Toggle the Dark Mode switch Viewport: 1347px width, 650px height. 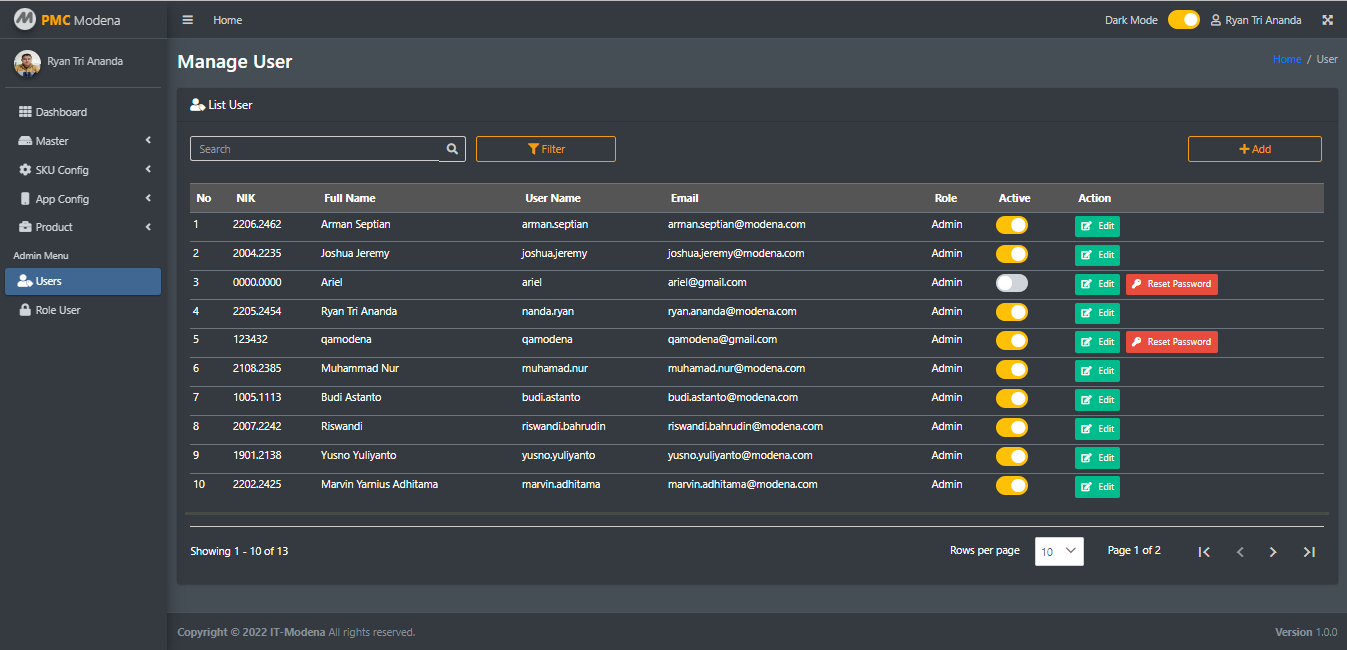1184,20
